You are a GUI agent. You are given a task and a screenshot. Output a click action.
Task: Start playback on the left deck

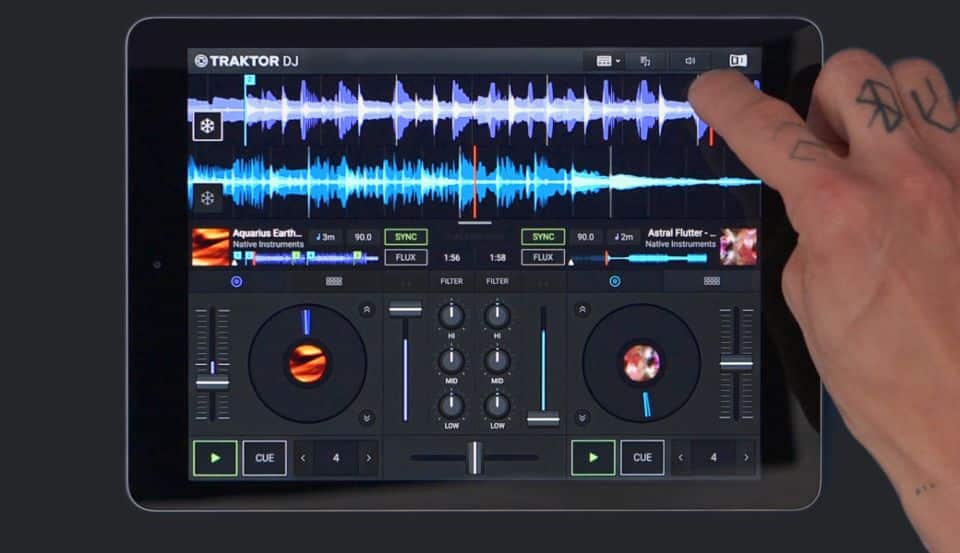pyautogui.click(x=215, y=458)
